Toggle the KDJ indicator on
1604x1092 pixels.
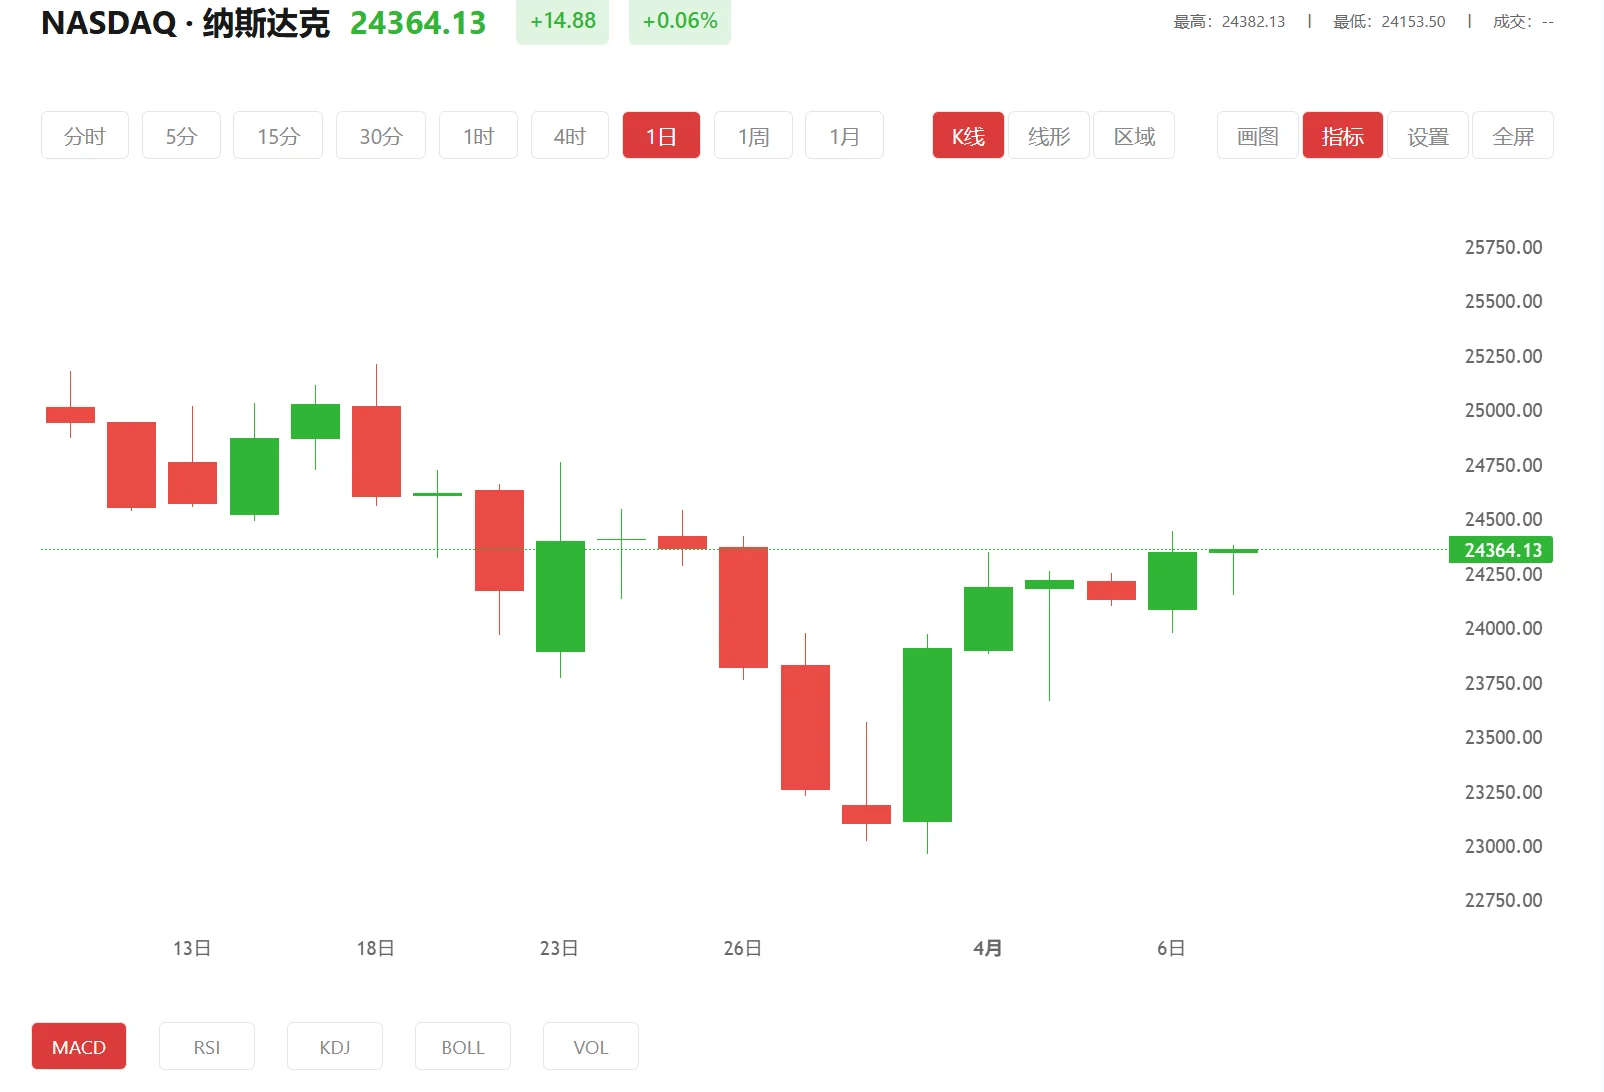pos(335,1046)
